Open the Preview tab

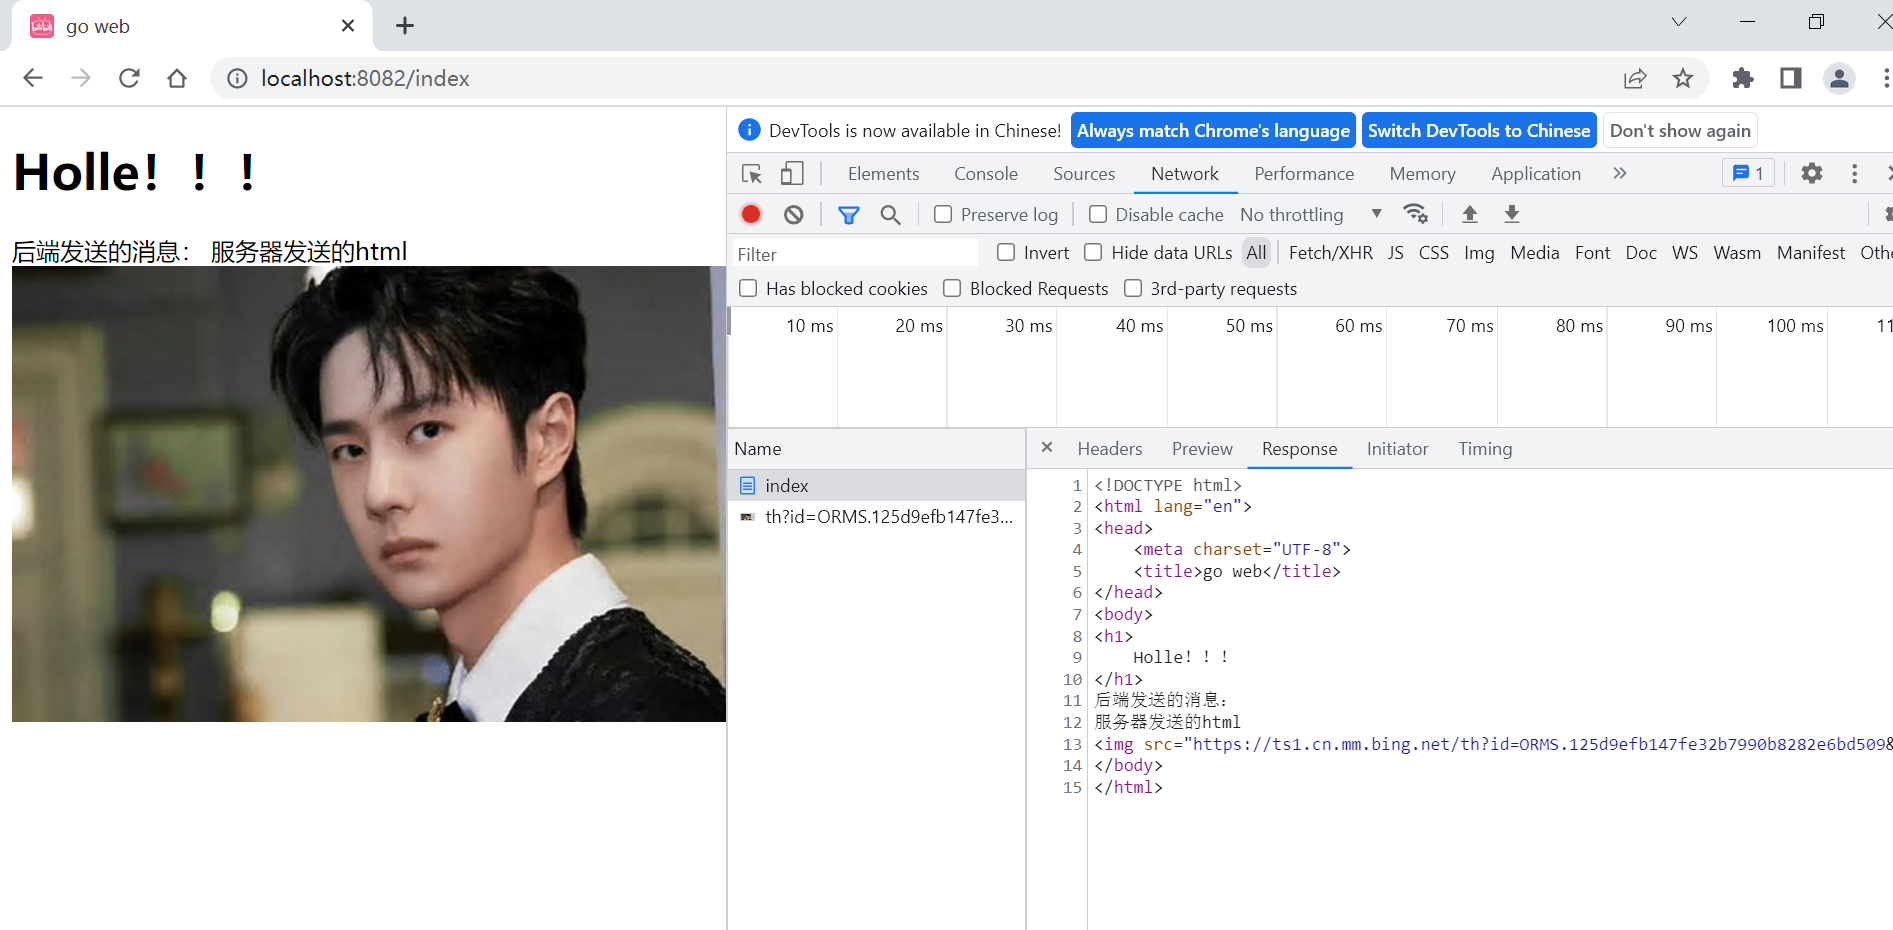(1202, 449)
